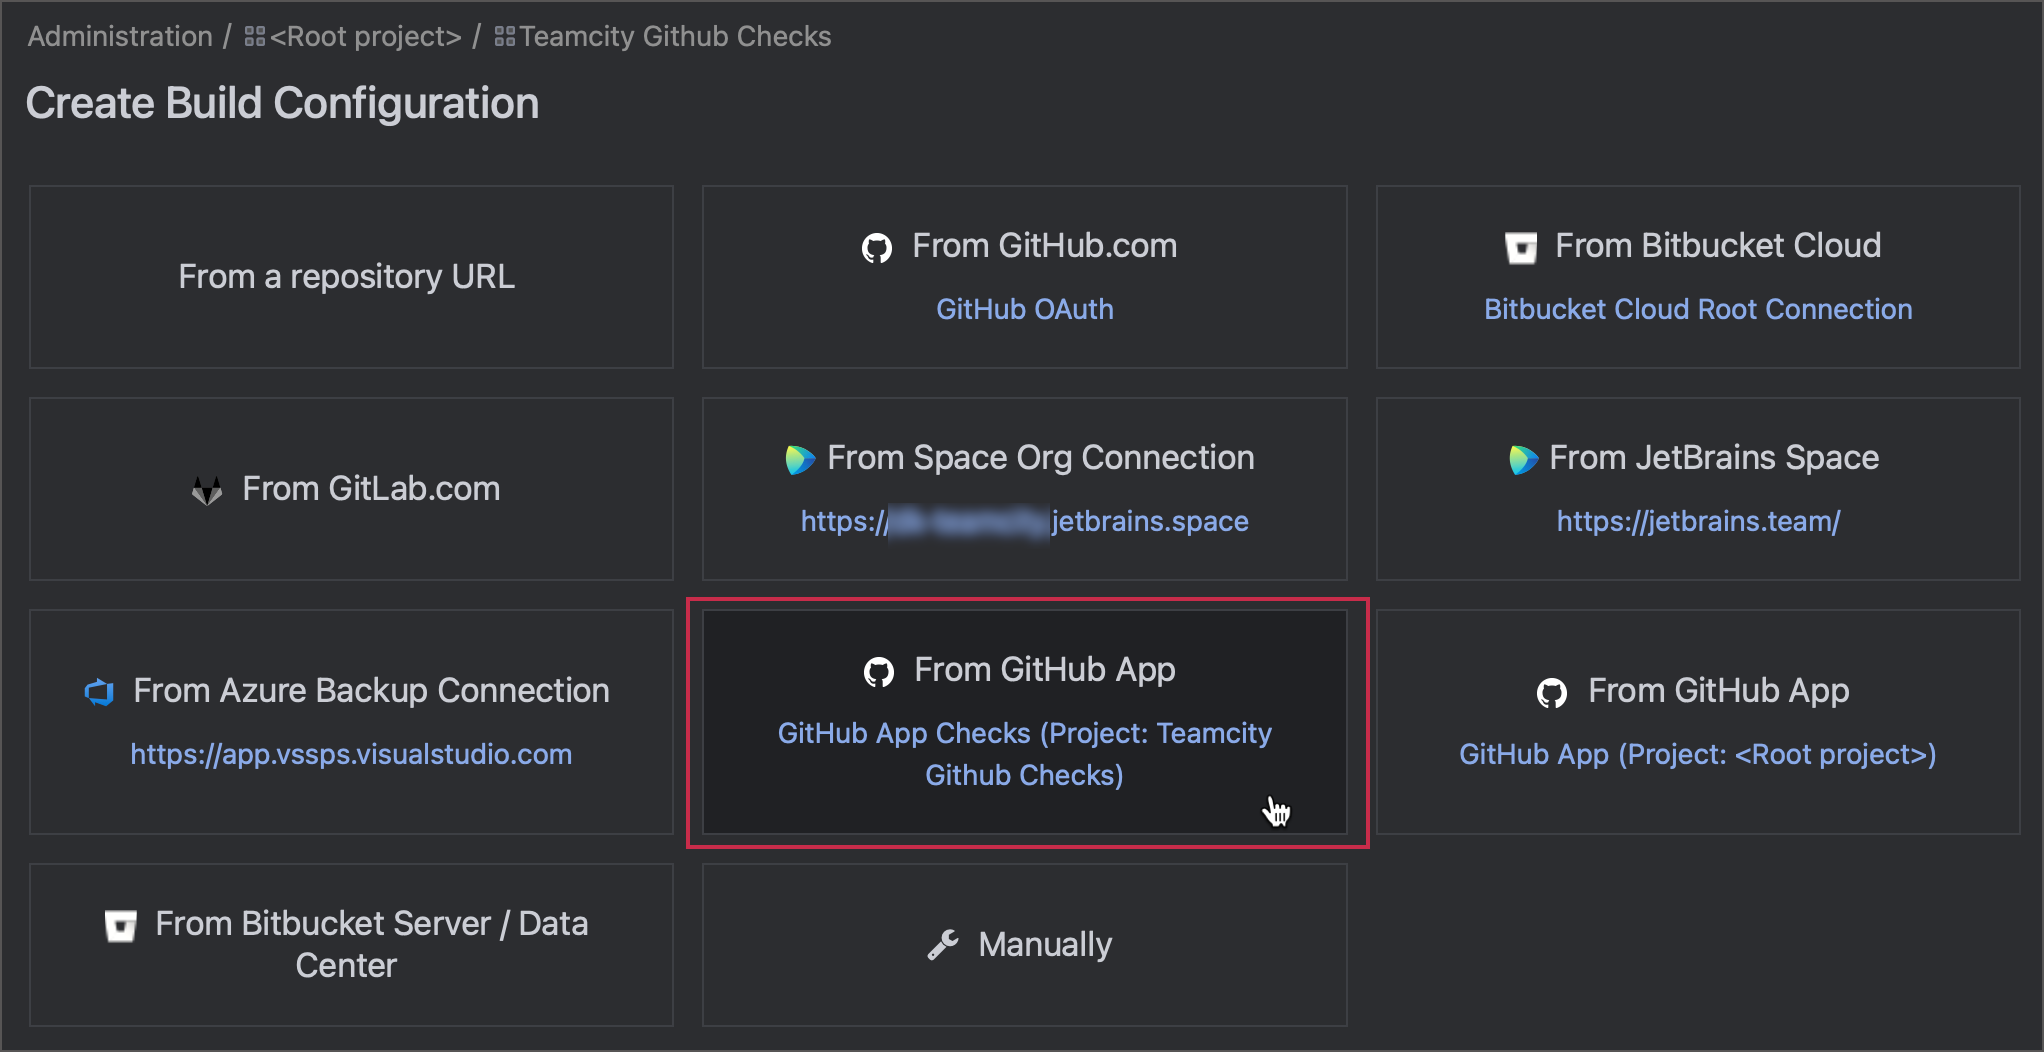The image size is (2044, 1052).
Task: Open the https://jetbrains.team/ link
Action: (1698, 521)
